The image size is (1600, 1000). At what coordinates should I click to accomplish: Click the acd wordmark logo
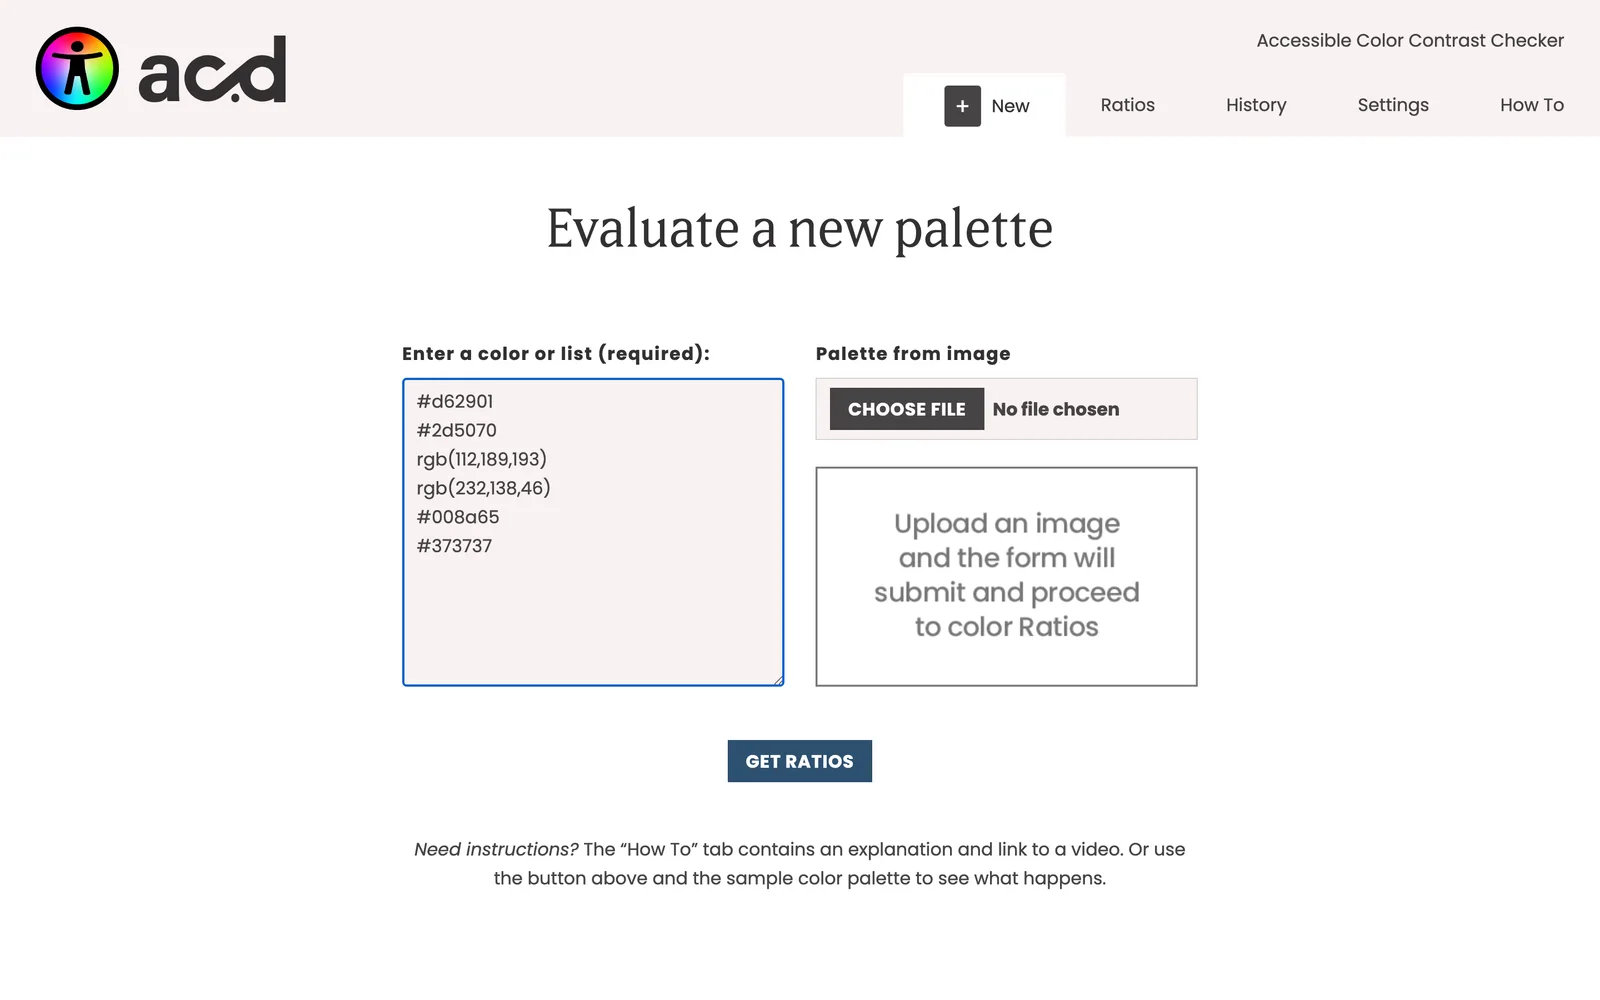213,70
